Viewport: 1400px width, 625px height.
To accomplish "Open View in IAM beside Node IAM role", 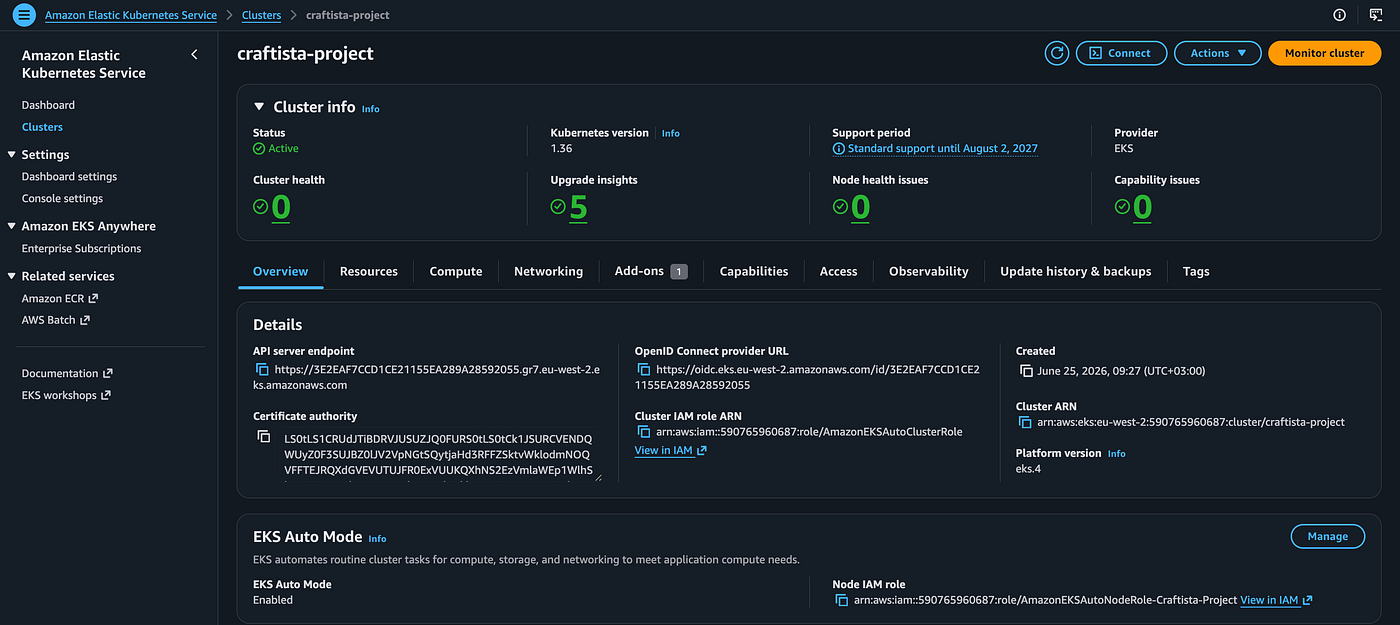I will [x=1276, y=600].
